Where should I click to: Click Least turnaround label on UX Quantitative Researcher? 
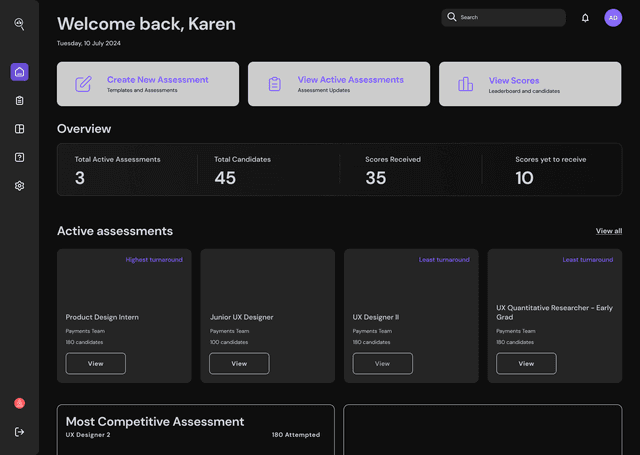click(x=588, y=260)
